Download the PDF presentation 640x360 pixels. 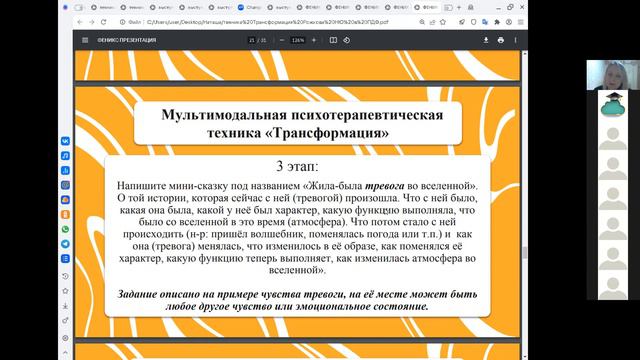coord(486,40)
